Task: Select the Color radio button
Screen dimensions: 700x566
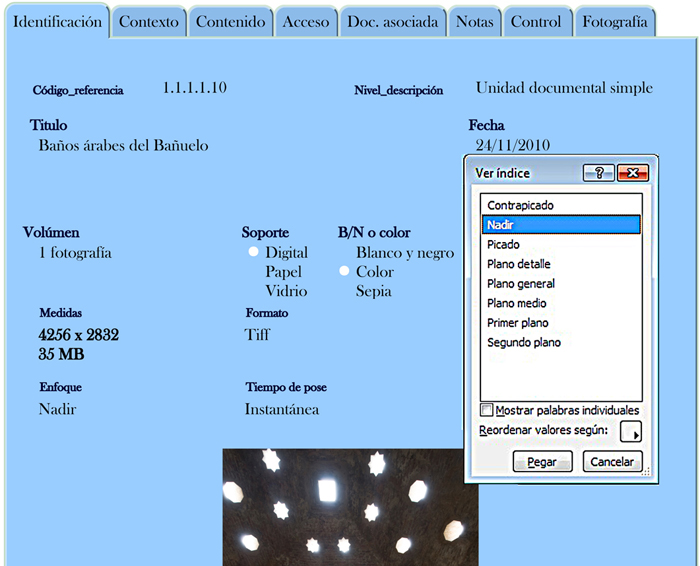Action: [x=344, y=271]
